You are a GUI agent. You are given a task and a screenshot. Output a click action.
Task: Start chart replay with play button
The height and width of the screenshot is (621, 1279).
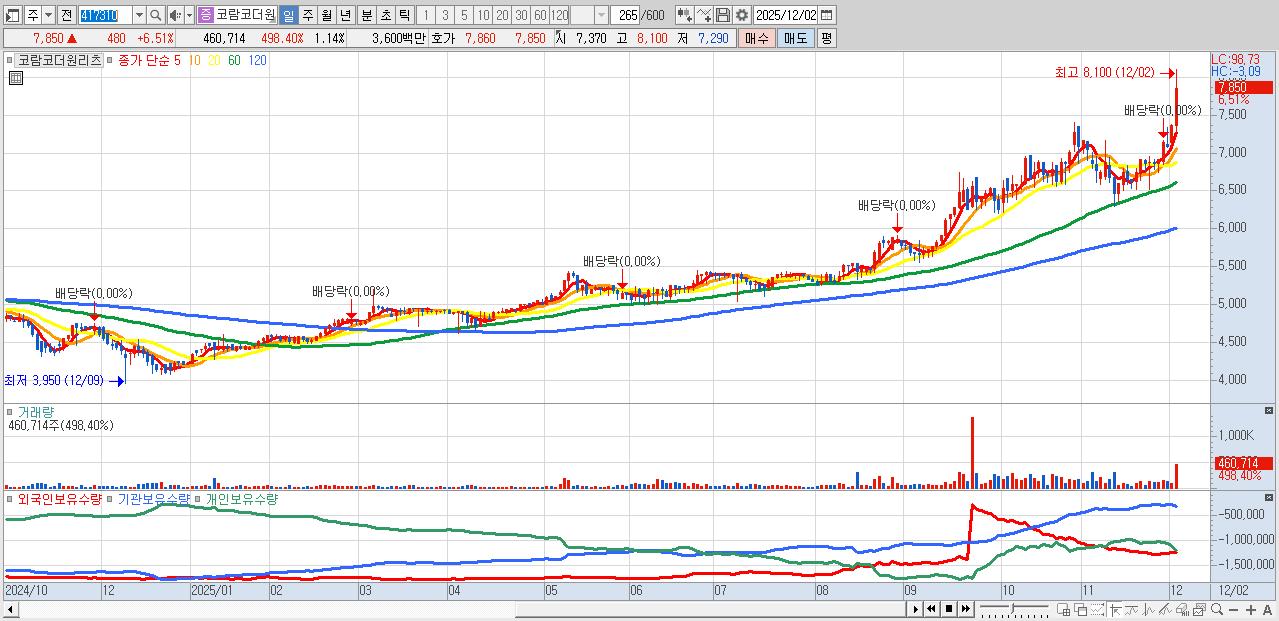pyautogui.click(x=916, y=609)
